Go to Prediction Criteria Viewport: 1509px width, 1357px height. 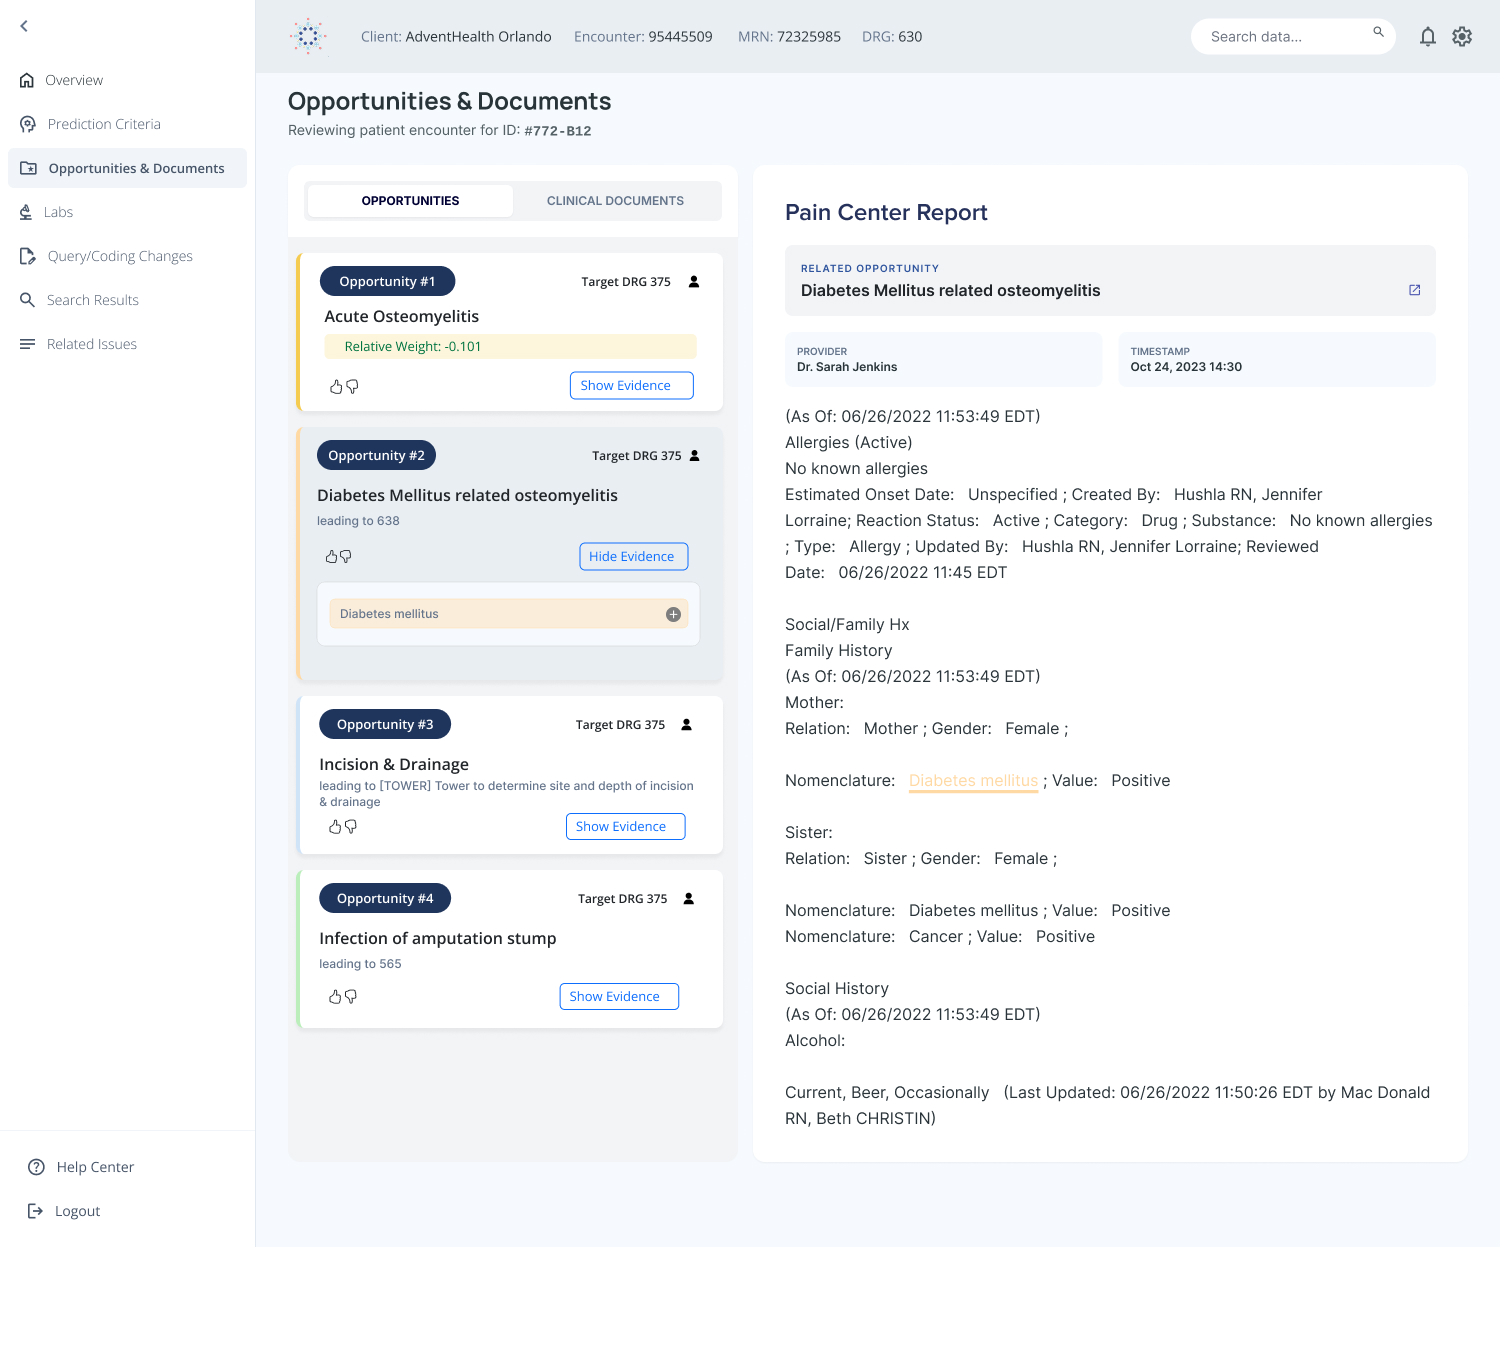point(90,124)
